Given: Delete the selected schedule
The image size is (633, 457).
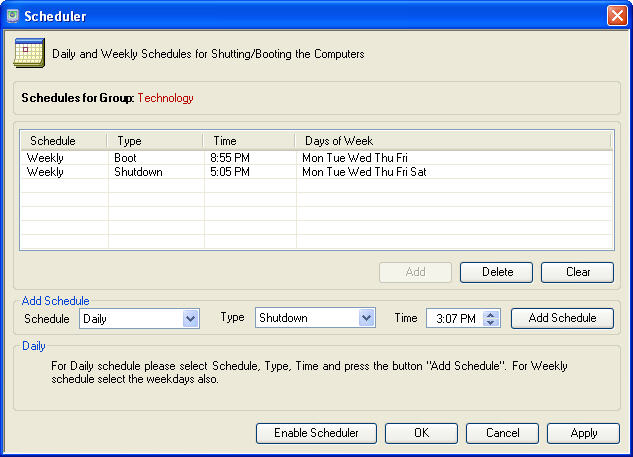Looking at the screenshot, I should click(x=497, y=272).
